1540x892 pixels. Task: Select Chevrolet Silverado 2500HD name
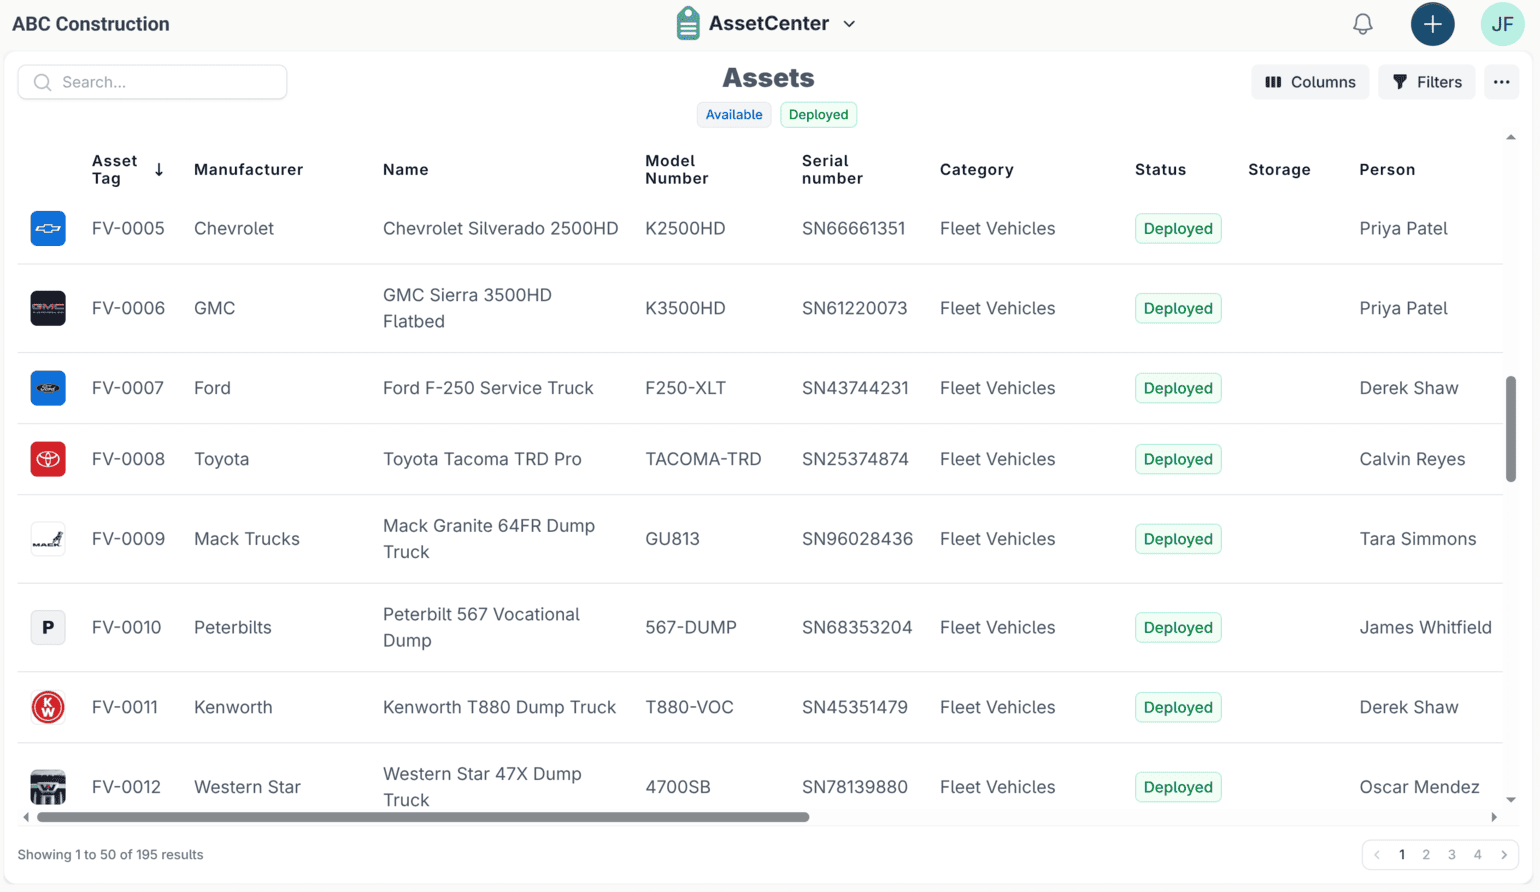point(500,229)
